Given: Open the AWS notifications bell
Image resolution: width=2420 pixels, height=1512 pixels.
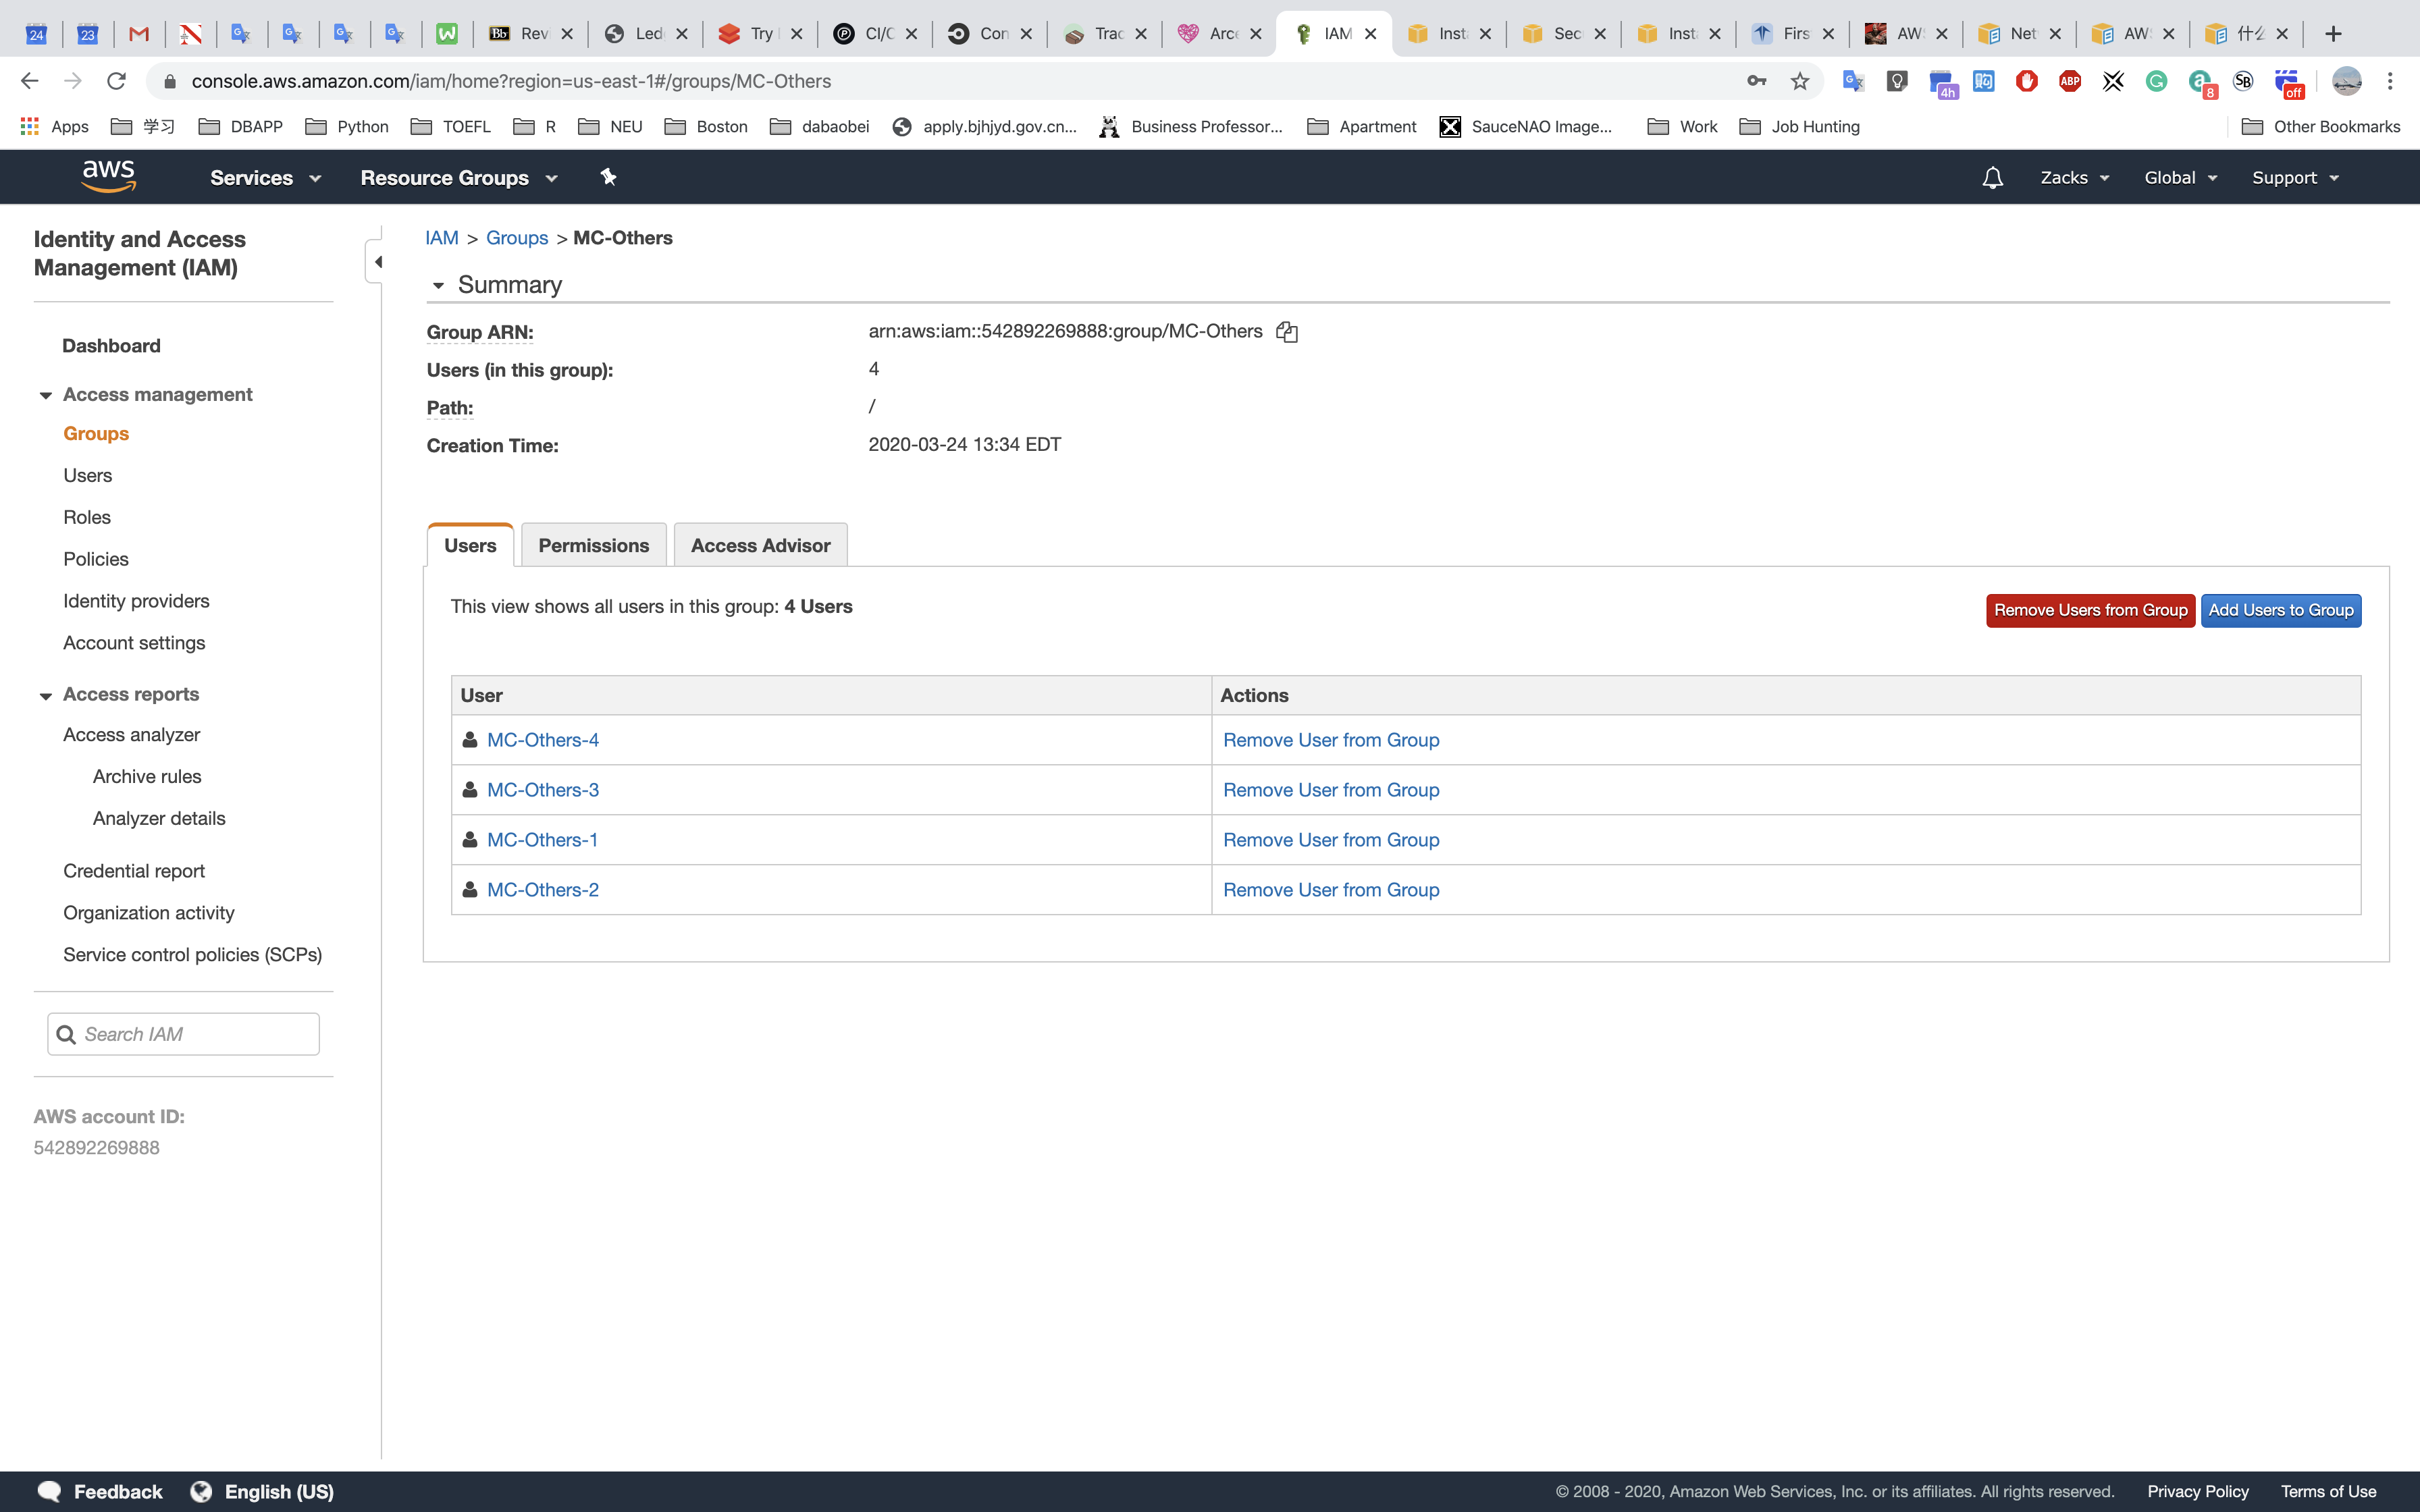Looking at the screenshot, I should [1992, 178].
